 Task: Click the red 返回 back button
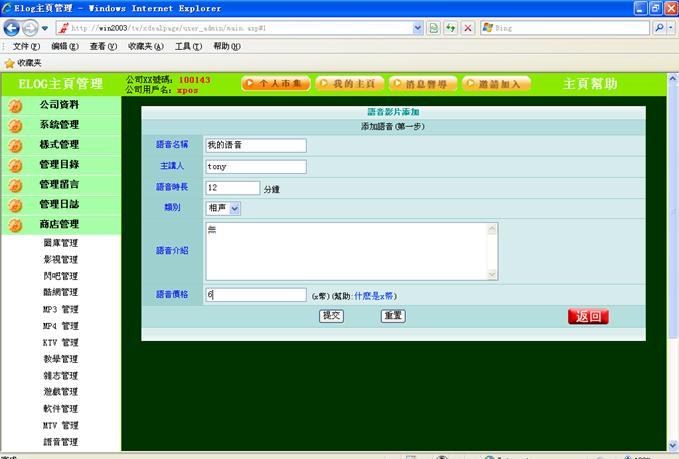pyautogui.click(x=588, y=317)
